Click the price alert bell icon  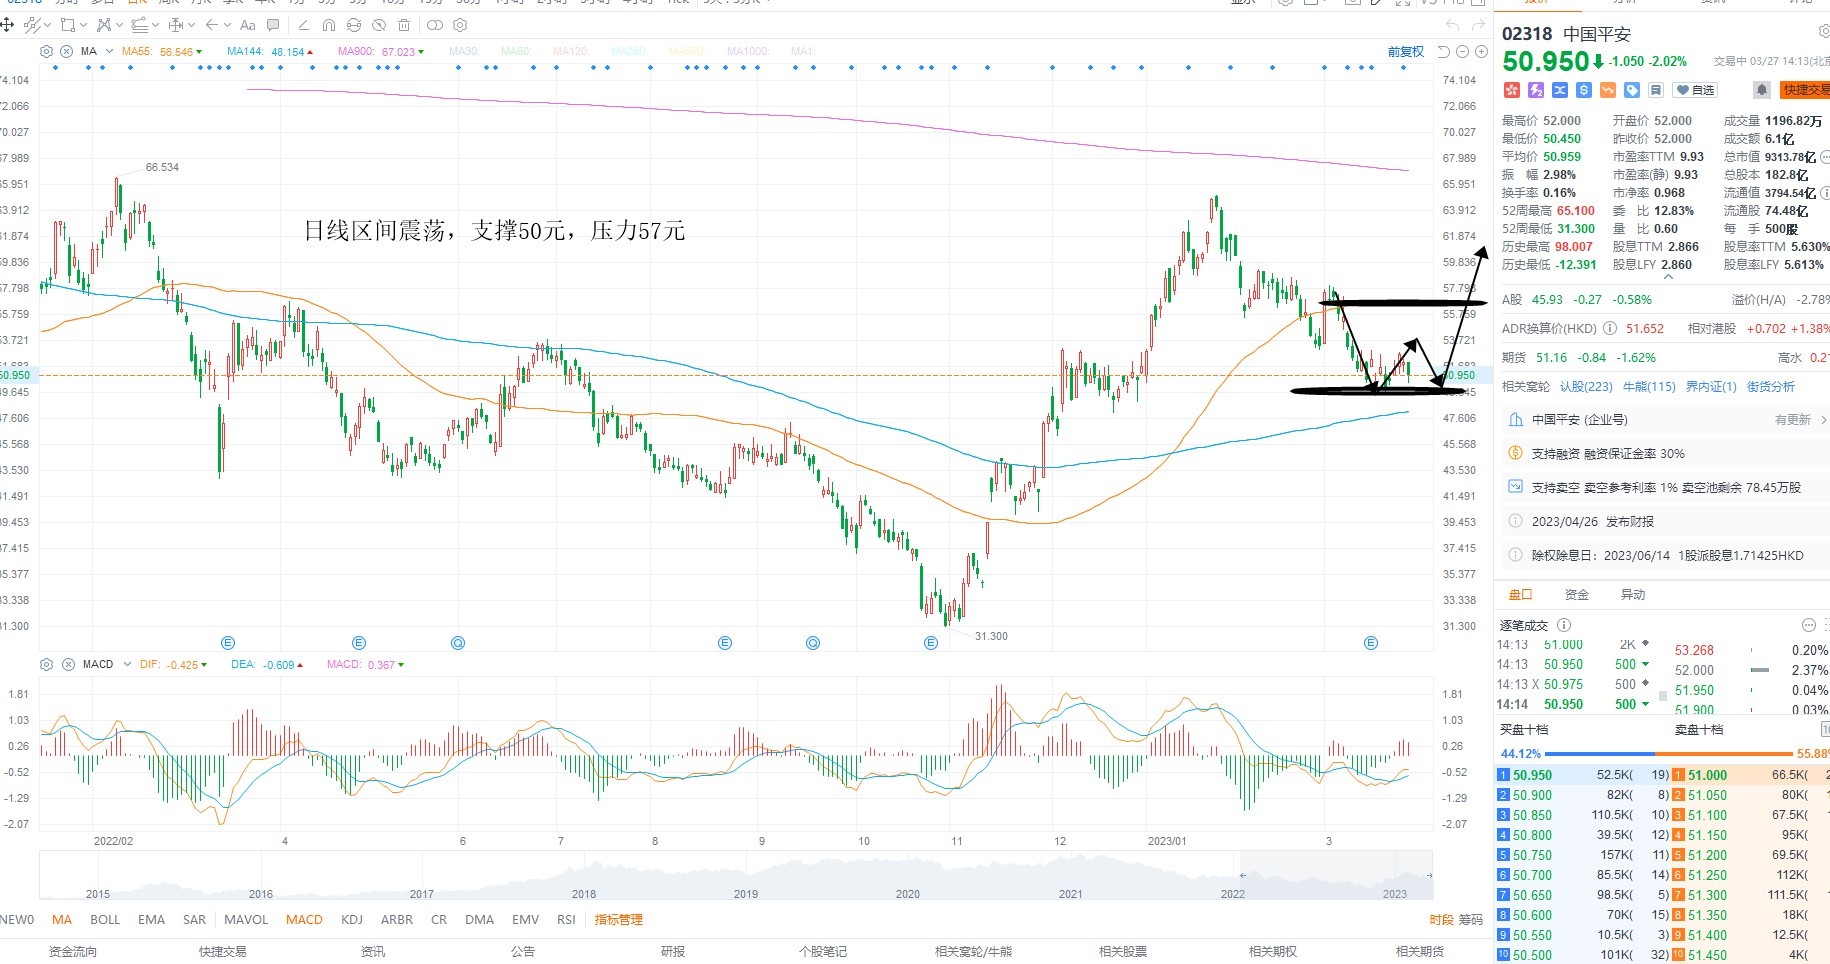point(1762,90)
